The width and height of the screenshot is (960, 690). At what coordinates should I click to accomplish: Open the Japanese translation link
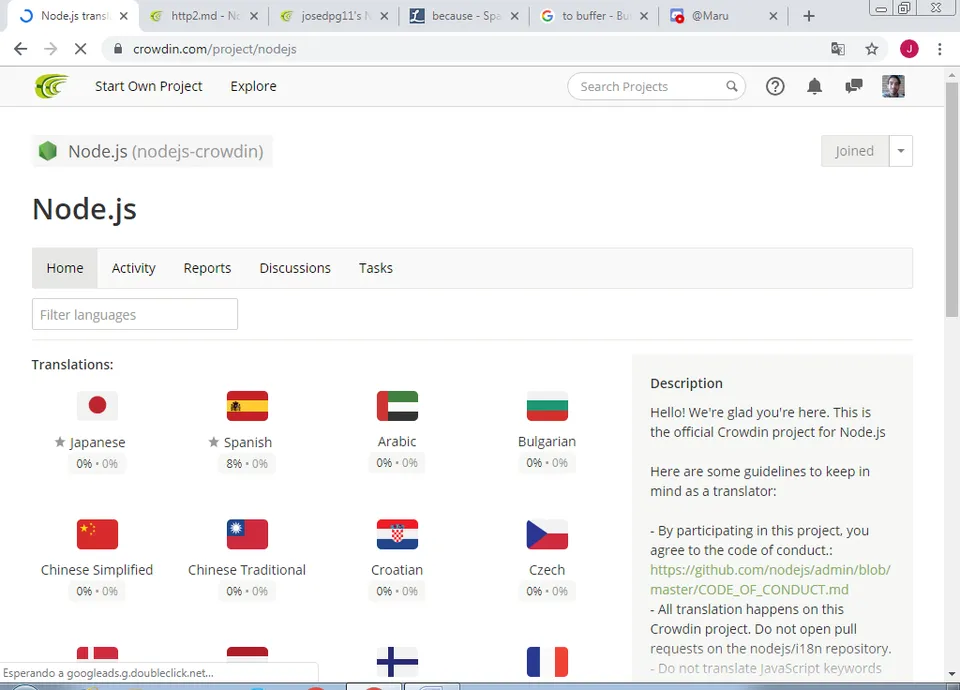click(97, 442)
